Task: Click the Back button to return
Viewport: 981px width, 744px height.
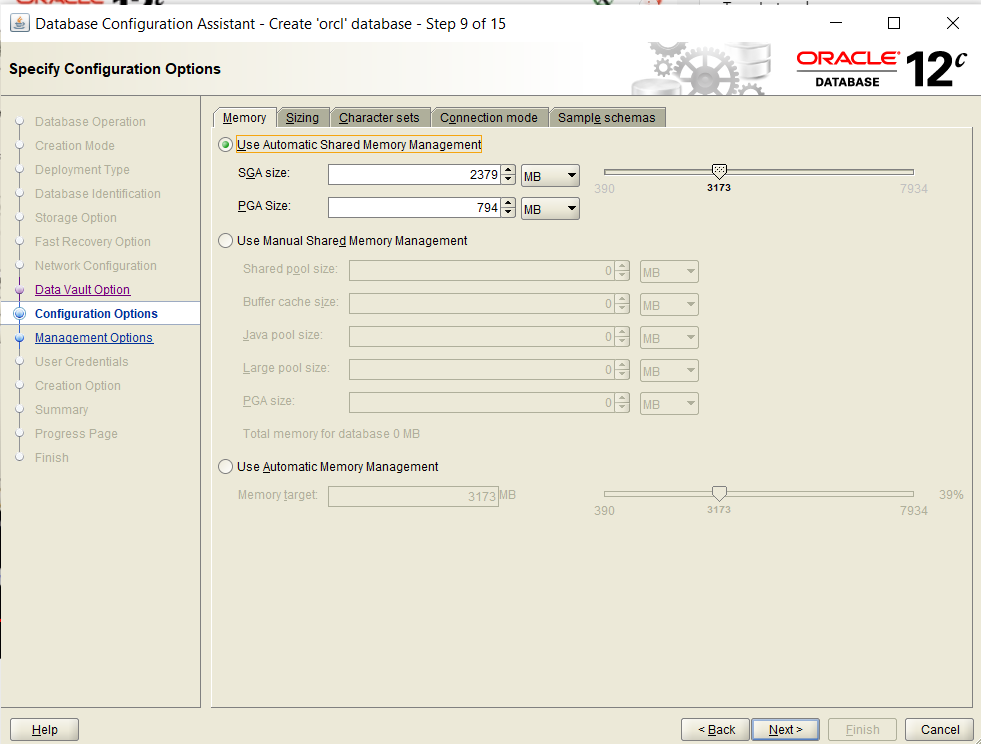Action: (x=715, y=729)
